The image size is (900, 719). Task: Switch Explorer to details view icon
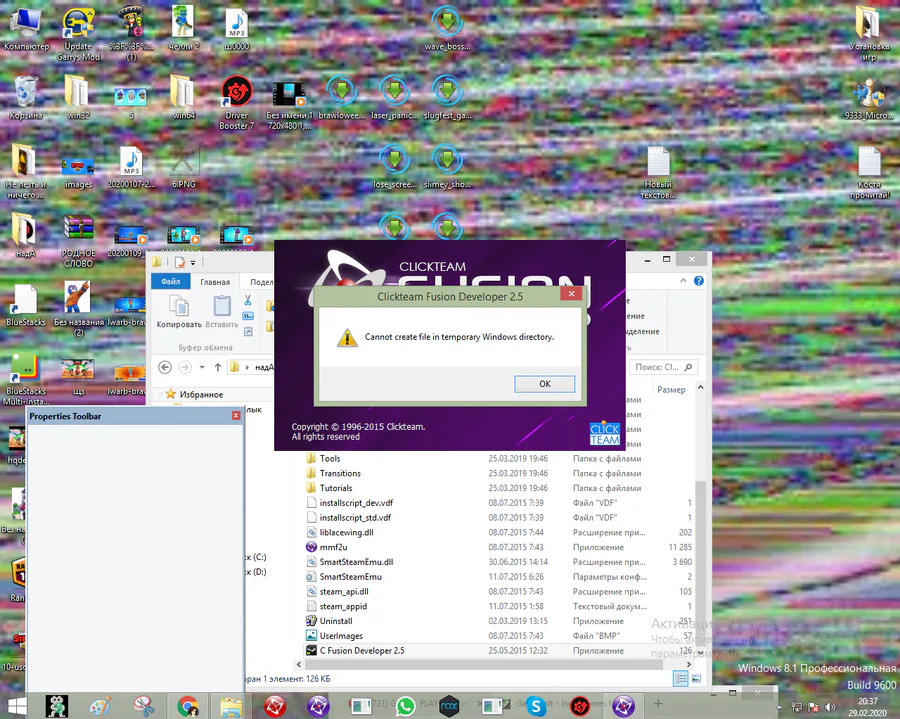tap(680, 679)
